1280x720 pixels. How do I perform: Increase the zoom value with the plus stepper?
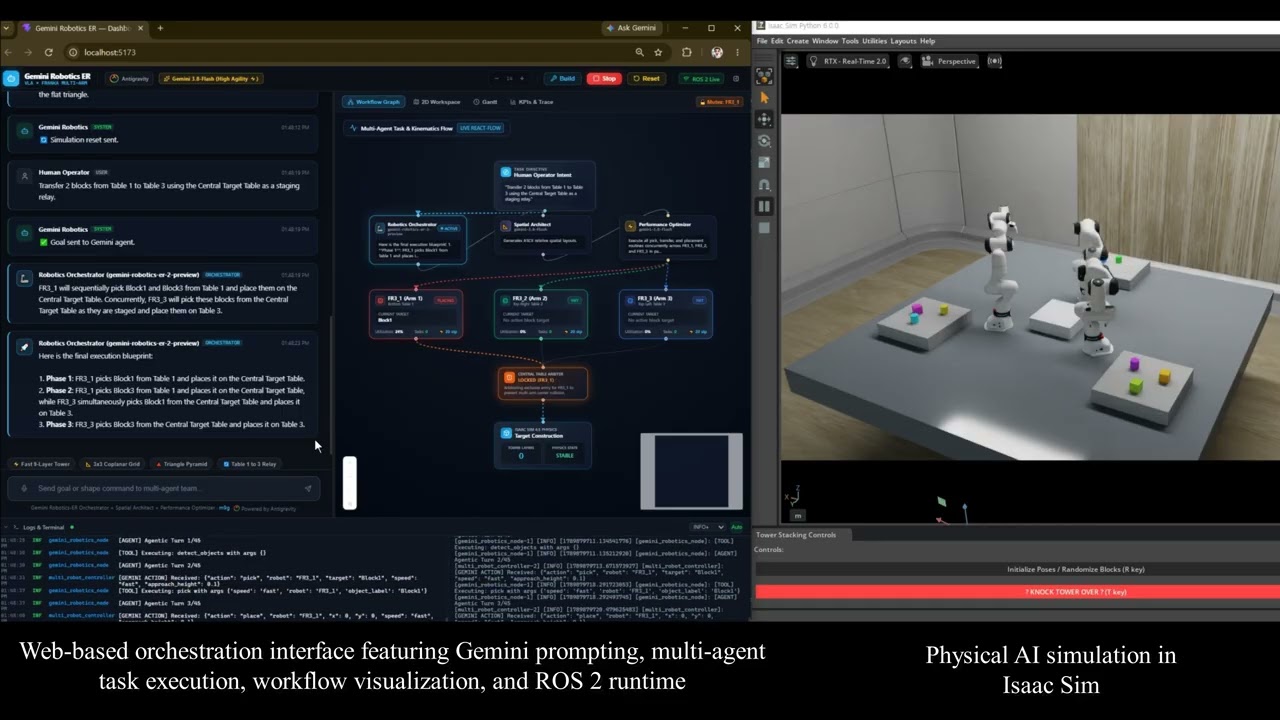click(523, 78)
